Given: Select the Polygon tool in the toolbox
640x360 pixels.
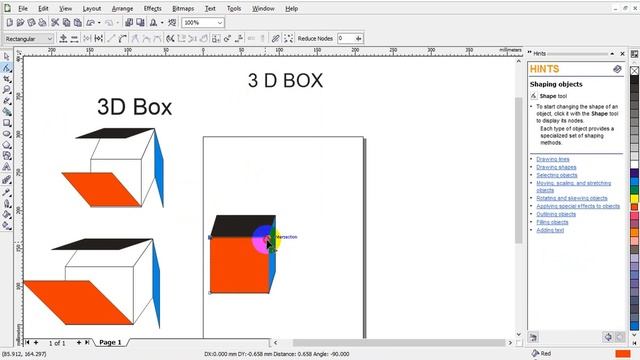Looking at the screenshot, I should click(x=7, y=144).
